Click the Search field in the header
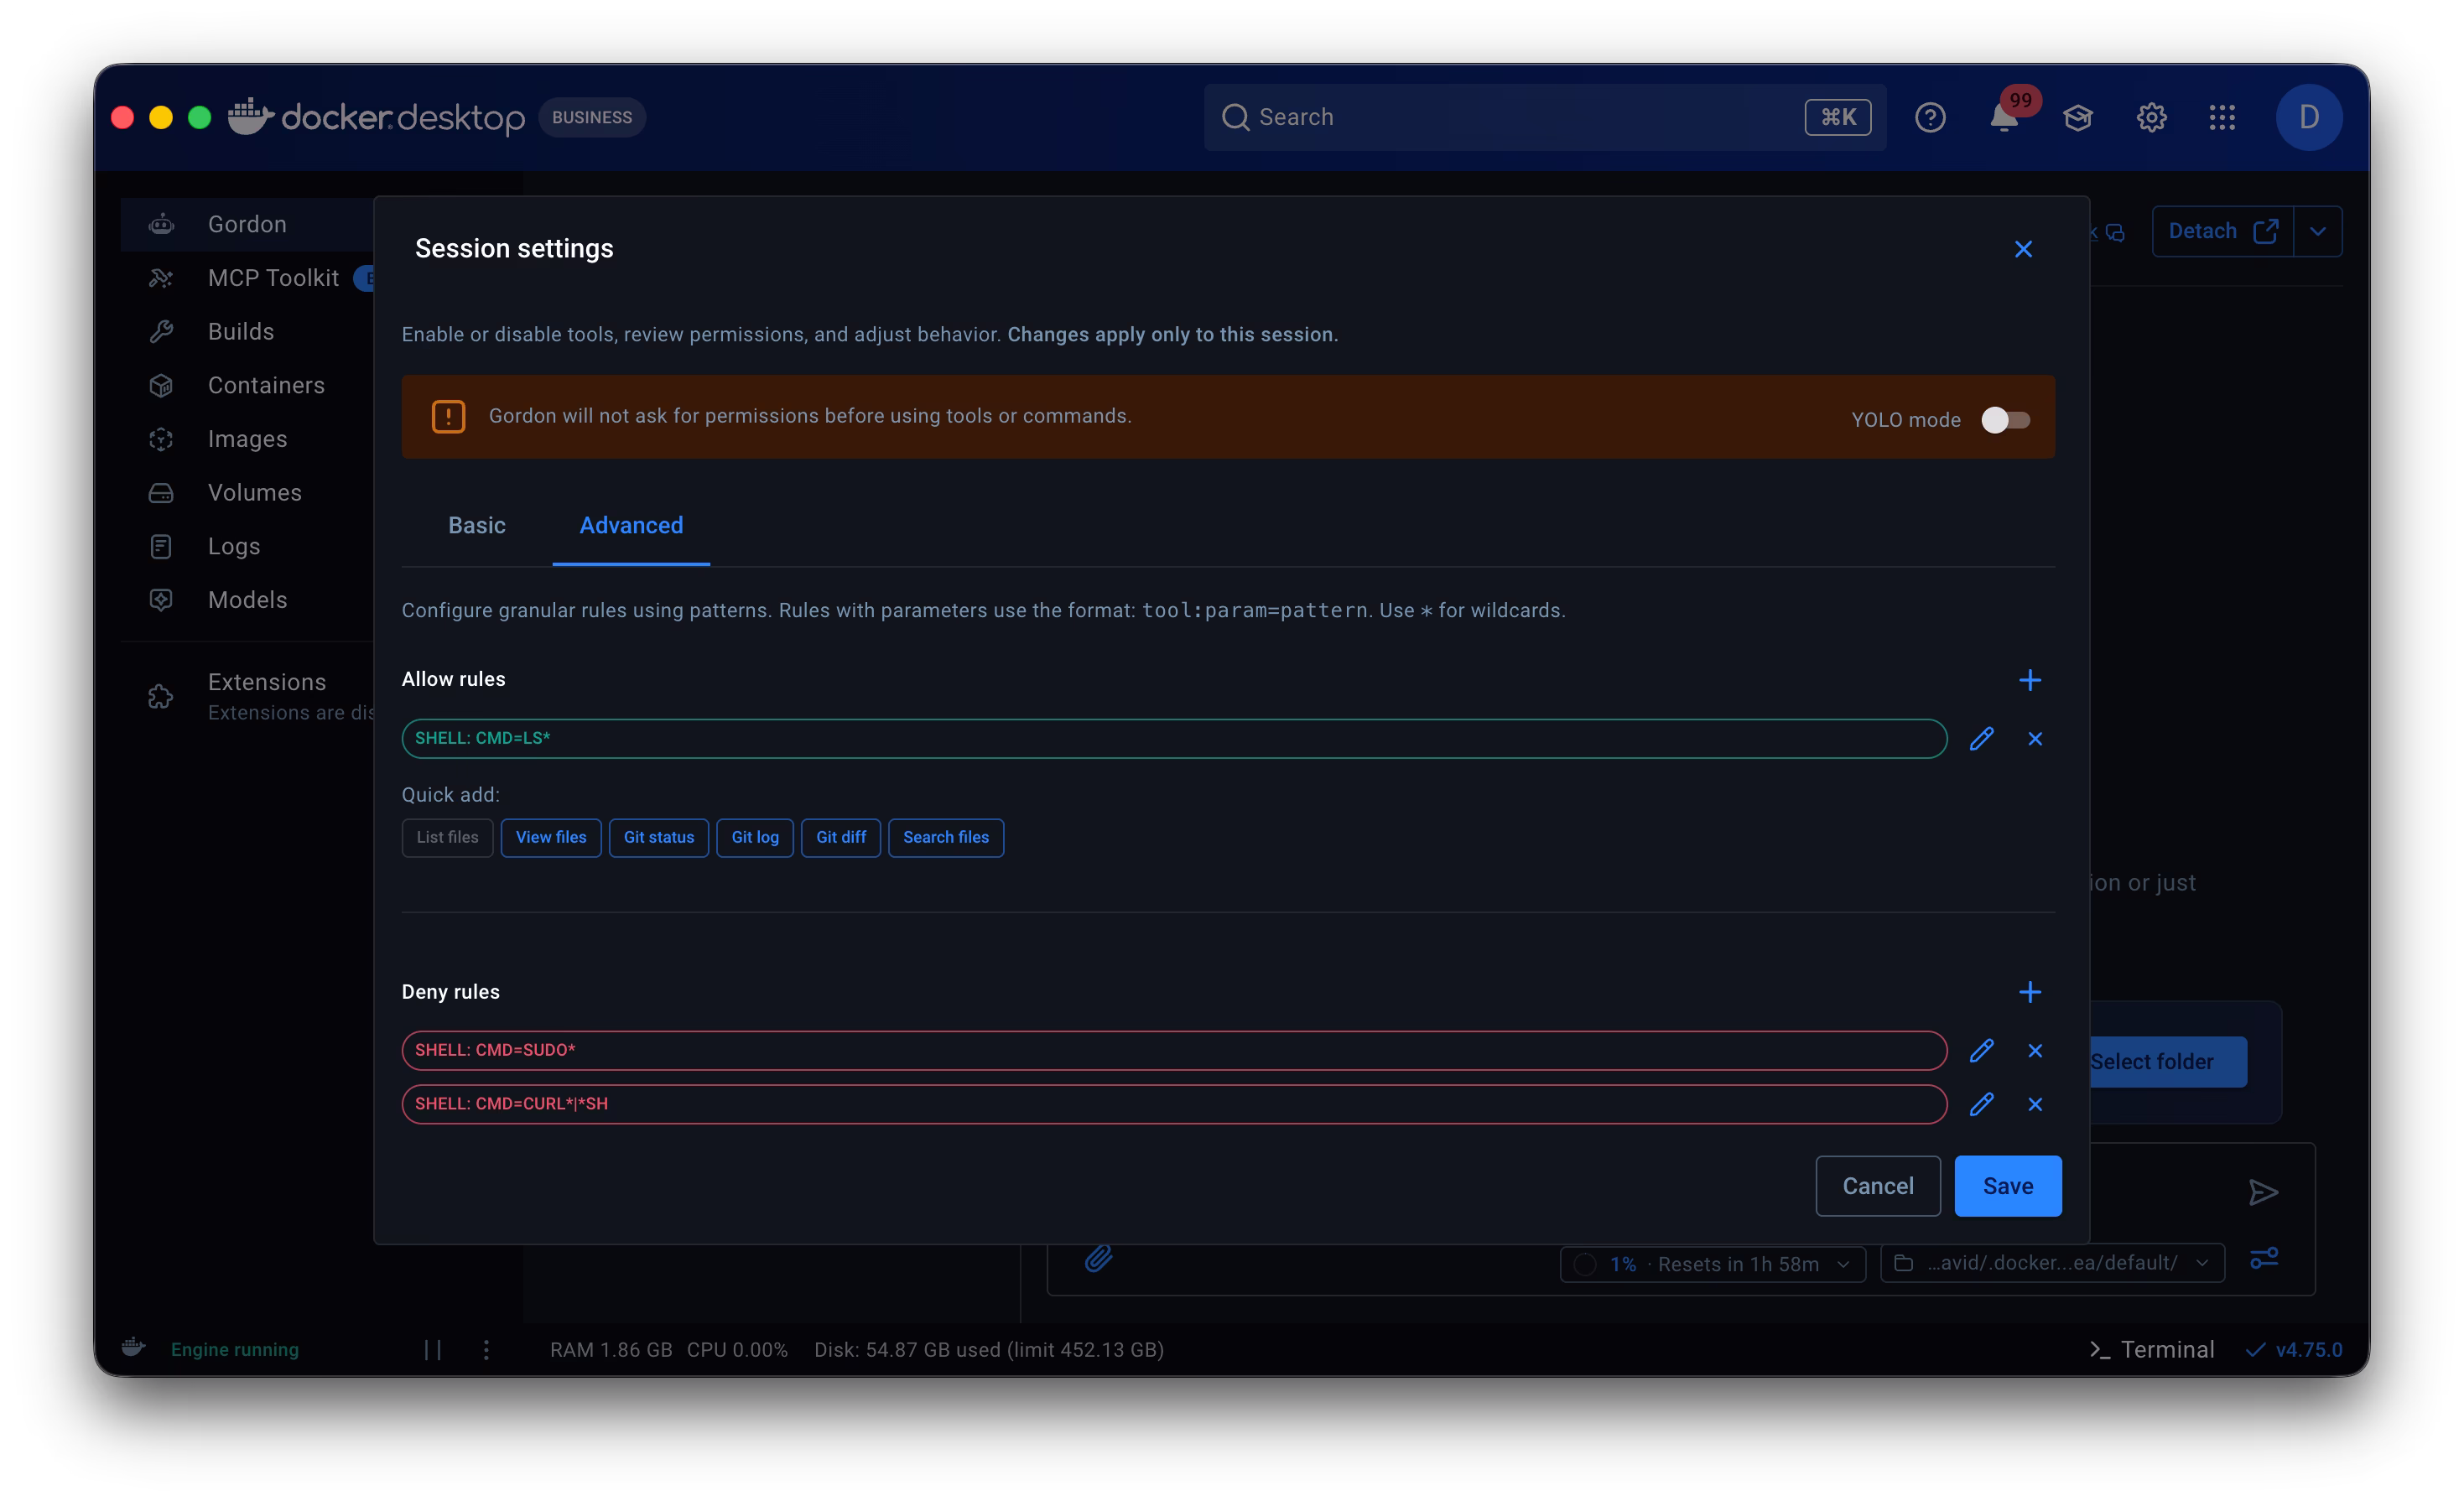The height and width of the screenshot is (1501, 2464). click(1544, 117)
